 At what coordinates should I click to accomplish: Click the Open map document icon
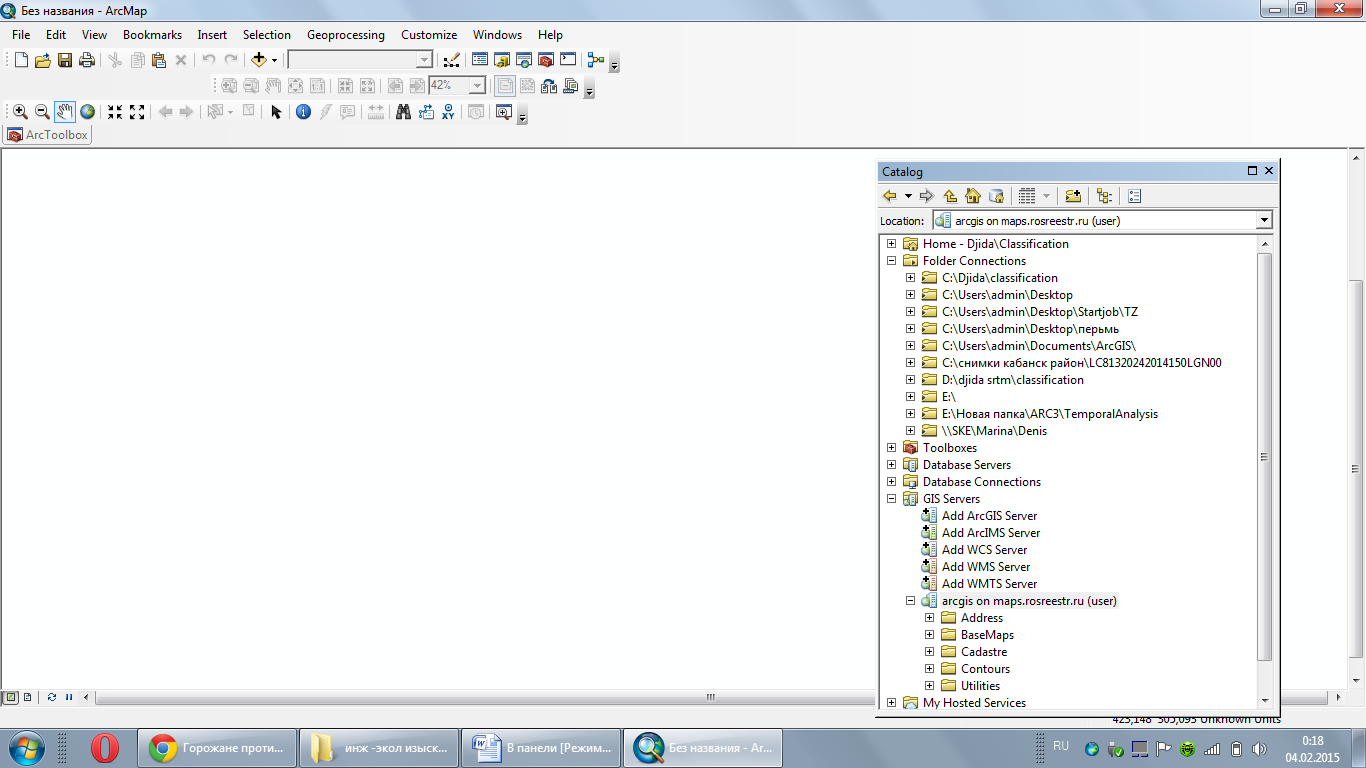click(43, 60)
